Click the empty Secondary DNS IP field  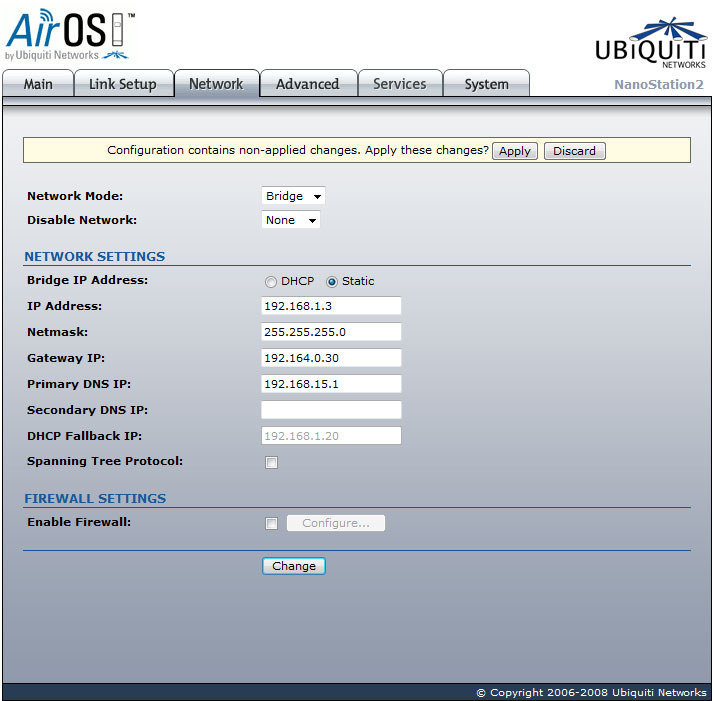pos(331,410)
